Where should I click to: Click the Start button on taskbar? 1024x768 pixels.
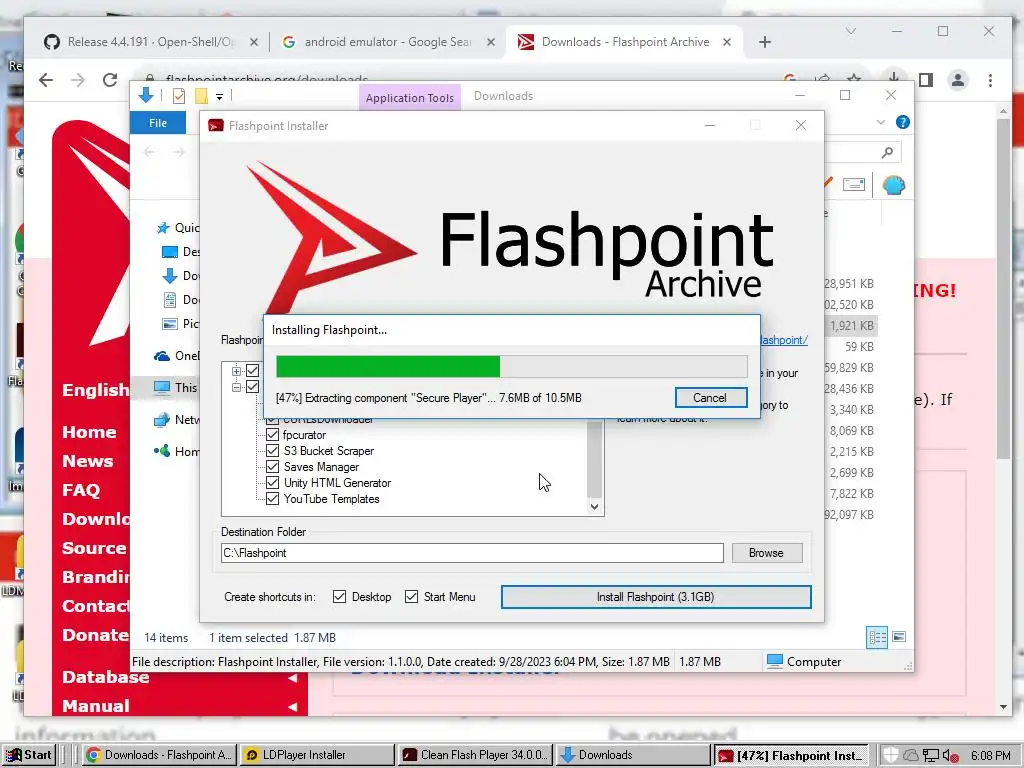pyautogui.click(x=29, y=755)
